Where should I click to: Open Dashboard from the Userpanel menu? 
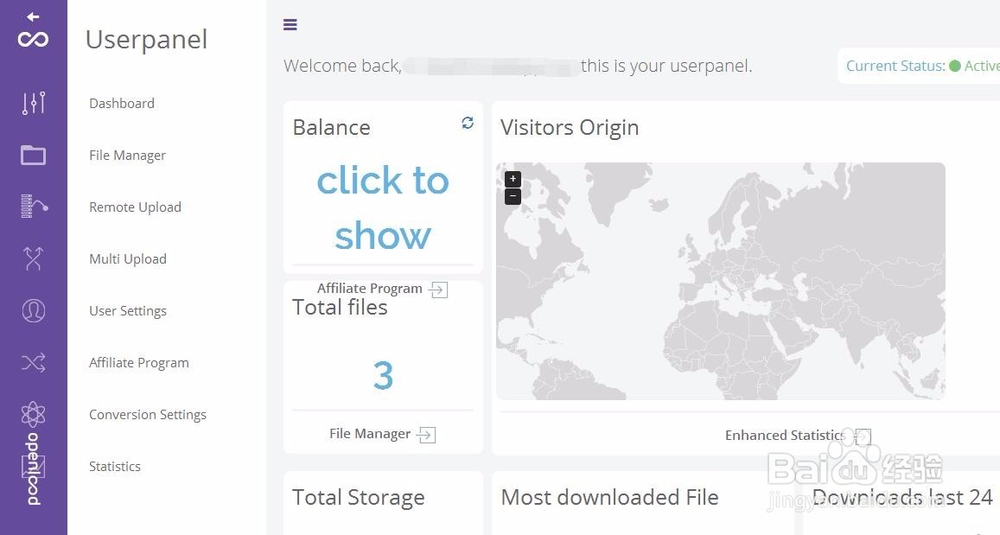tap(122, 103)
